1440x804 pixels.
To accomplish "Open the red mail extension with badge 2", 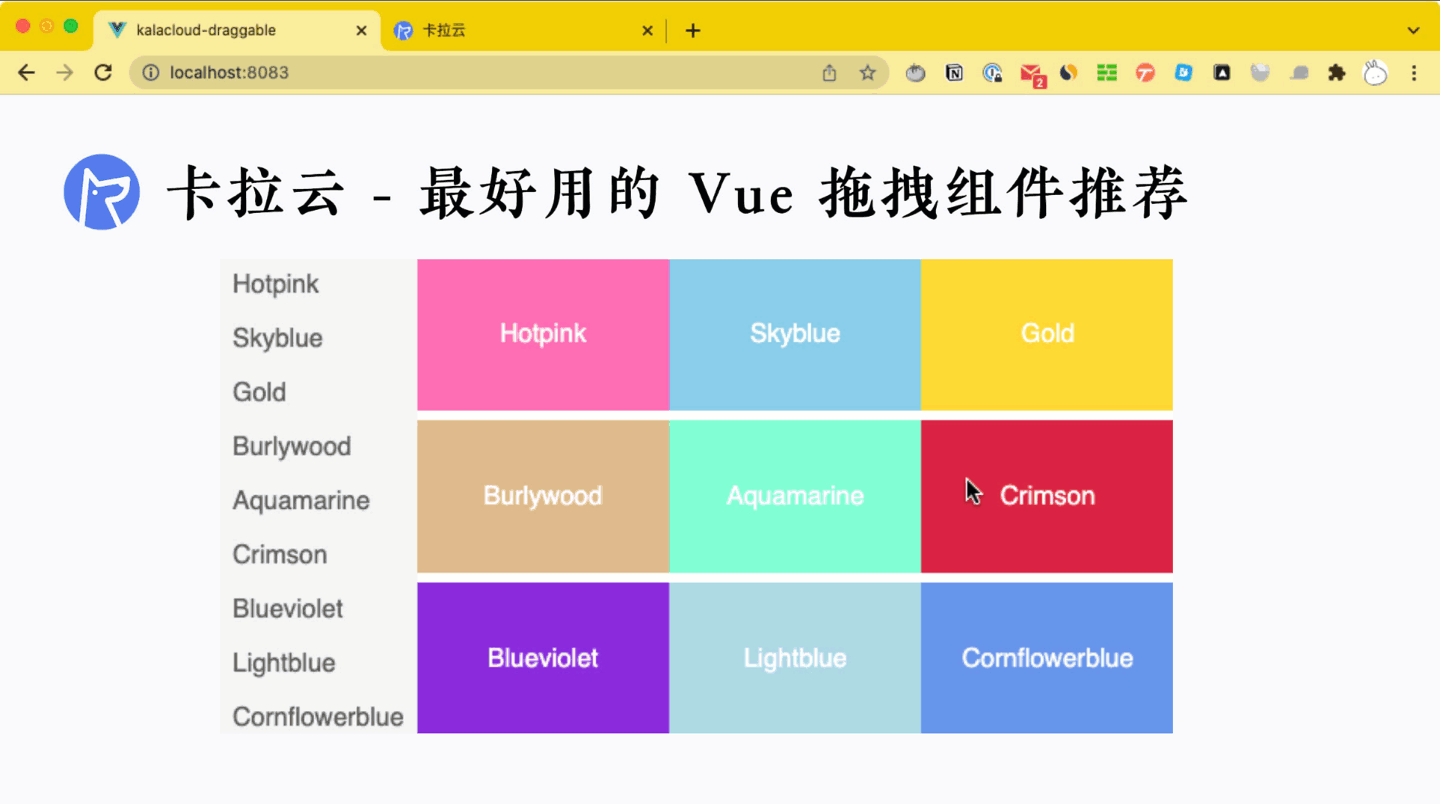I will pos(1032,74).
